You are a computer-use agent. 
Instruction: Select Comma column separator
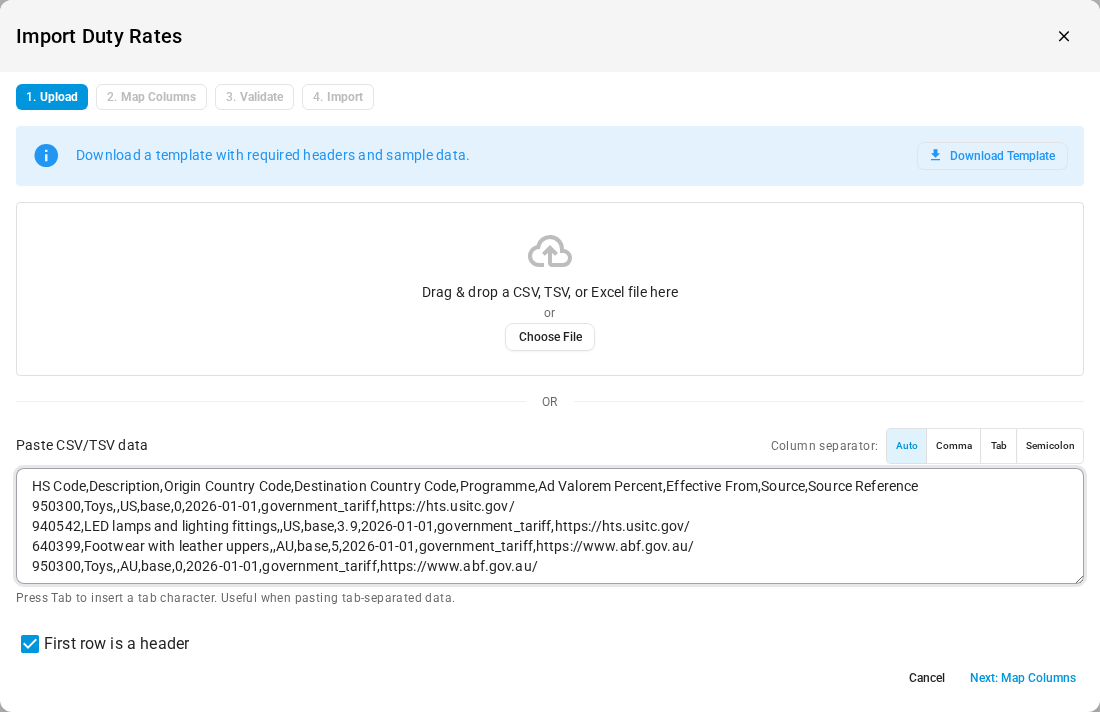point(954,446)
